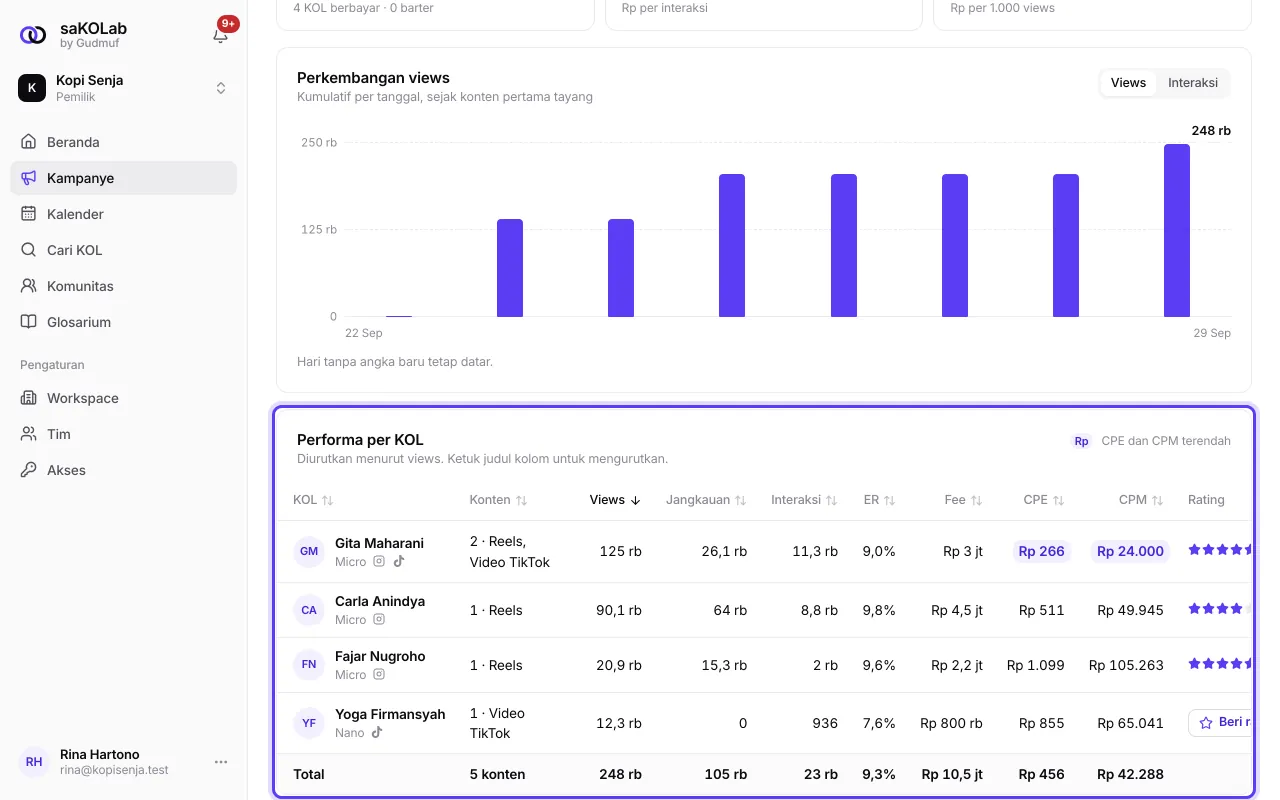The width and height of the screenshot is (1280, 800).
Task: Click the TikTok icon under Gita Maharani
Action: 399,562
